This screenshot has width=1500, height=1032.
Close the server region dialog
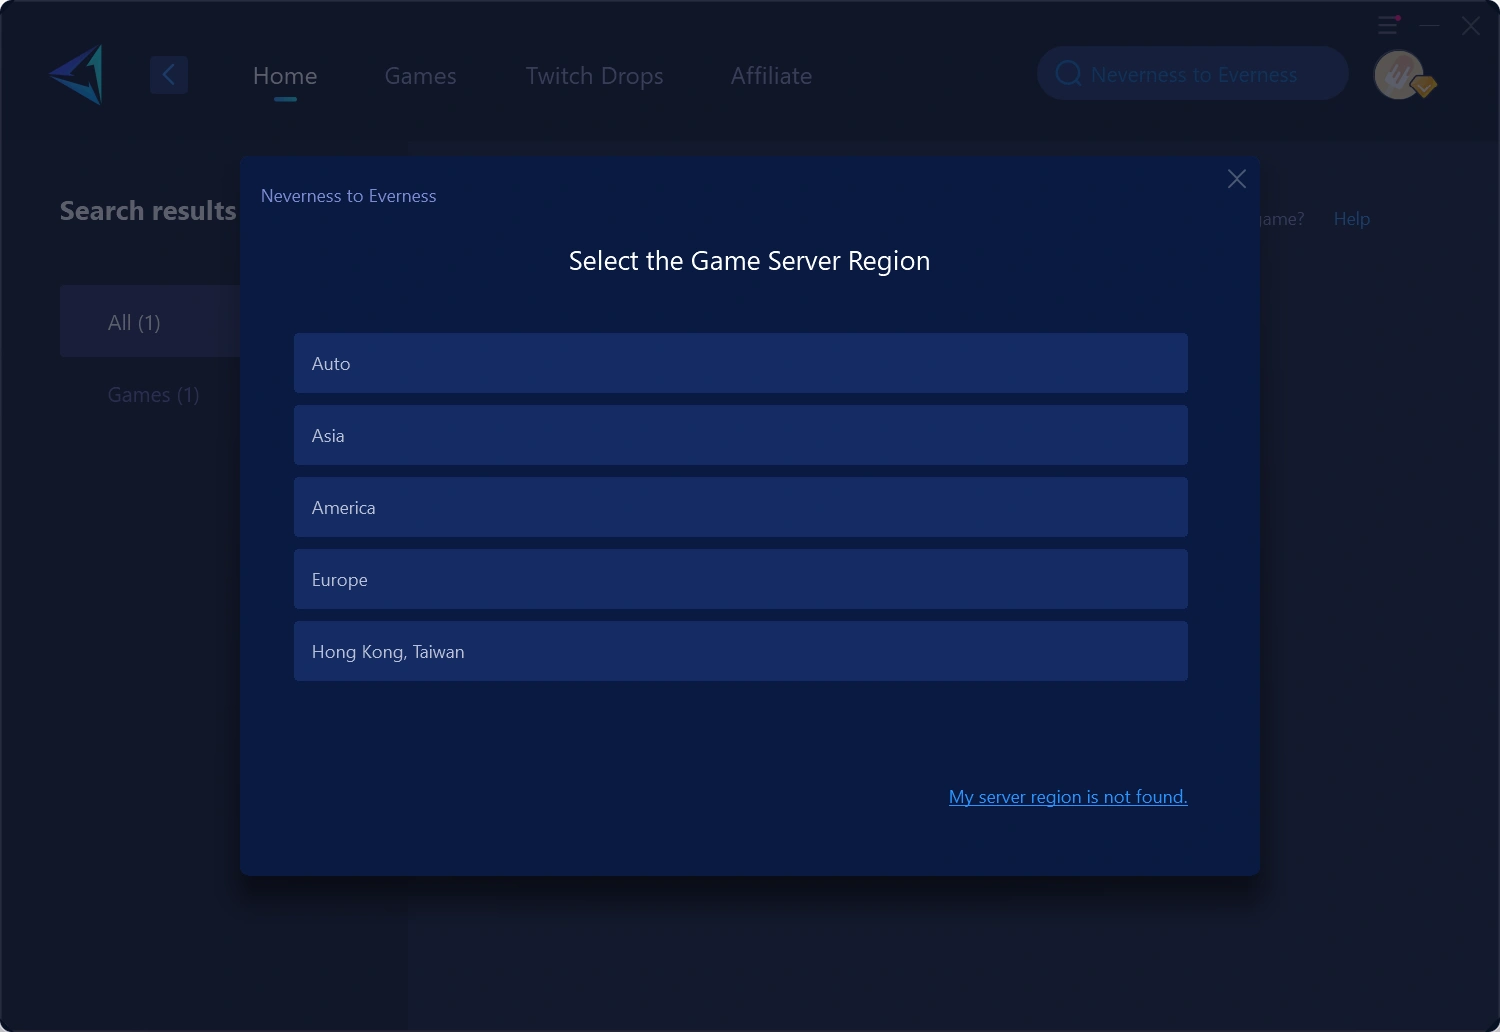point(1237,179)
